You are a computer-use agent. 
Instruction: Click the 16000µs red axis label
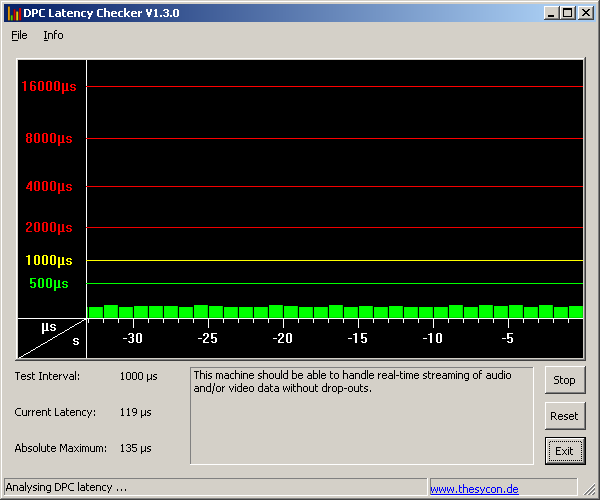tap(49, 87)
